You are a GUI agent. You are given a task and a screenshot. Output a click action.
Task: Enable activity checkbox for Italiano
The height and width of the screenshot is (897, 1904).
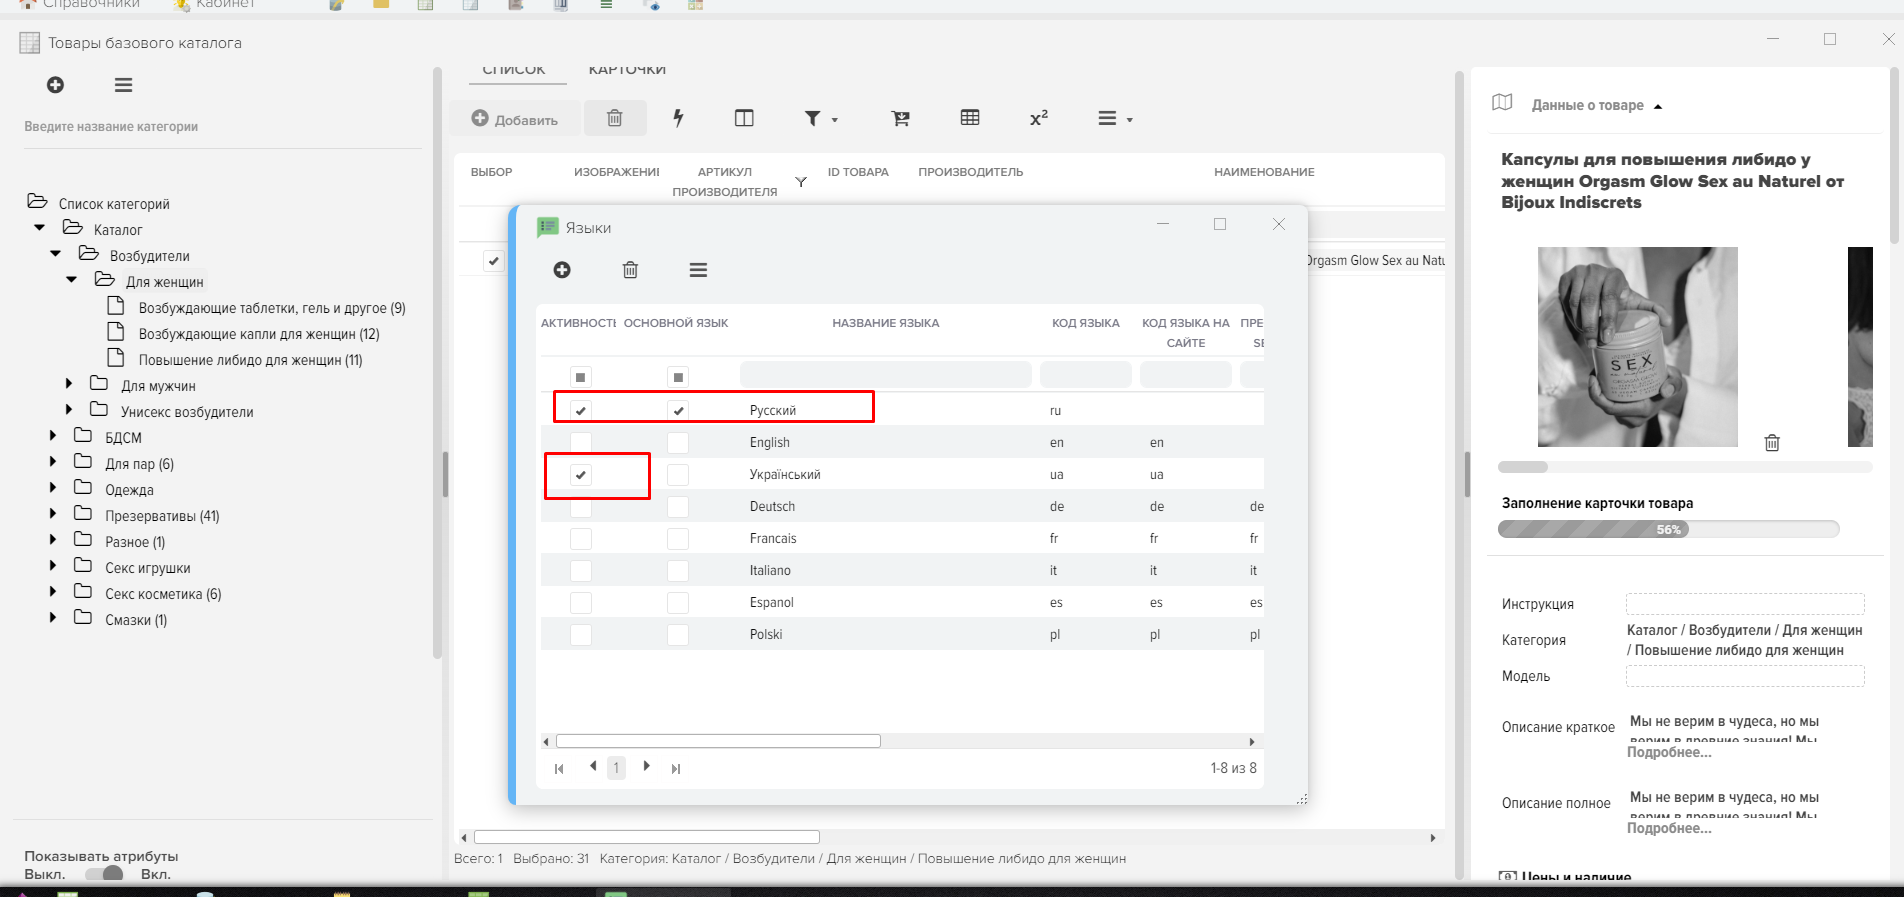pyautogui.click(x=581, y=570)
